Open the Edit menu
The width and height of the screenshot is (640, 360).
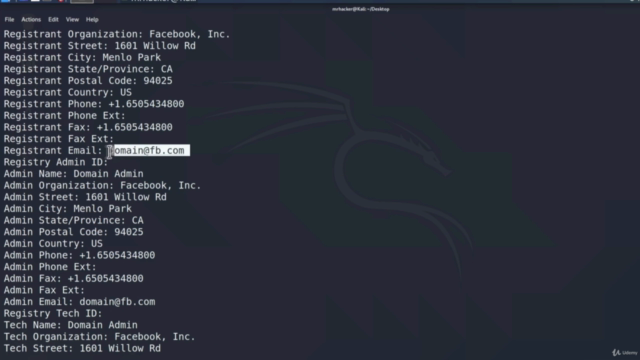click(x=53, y=20)
